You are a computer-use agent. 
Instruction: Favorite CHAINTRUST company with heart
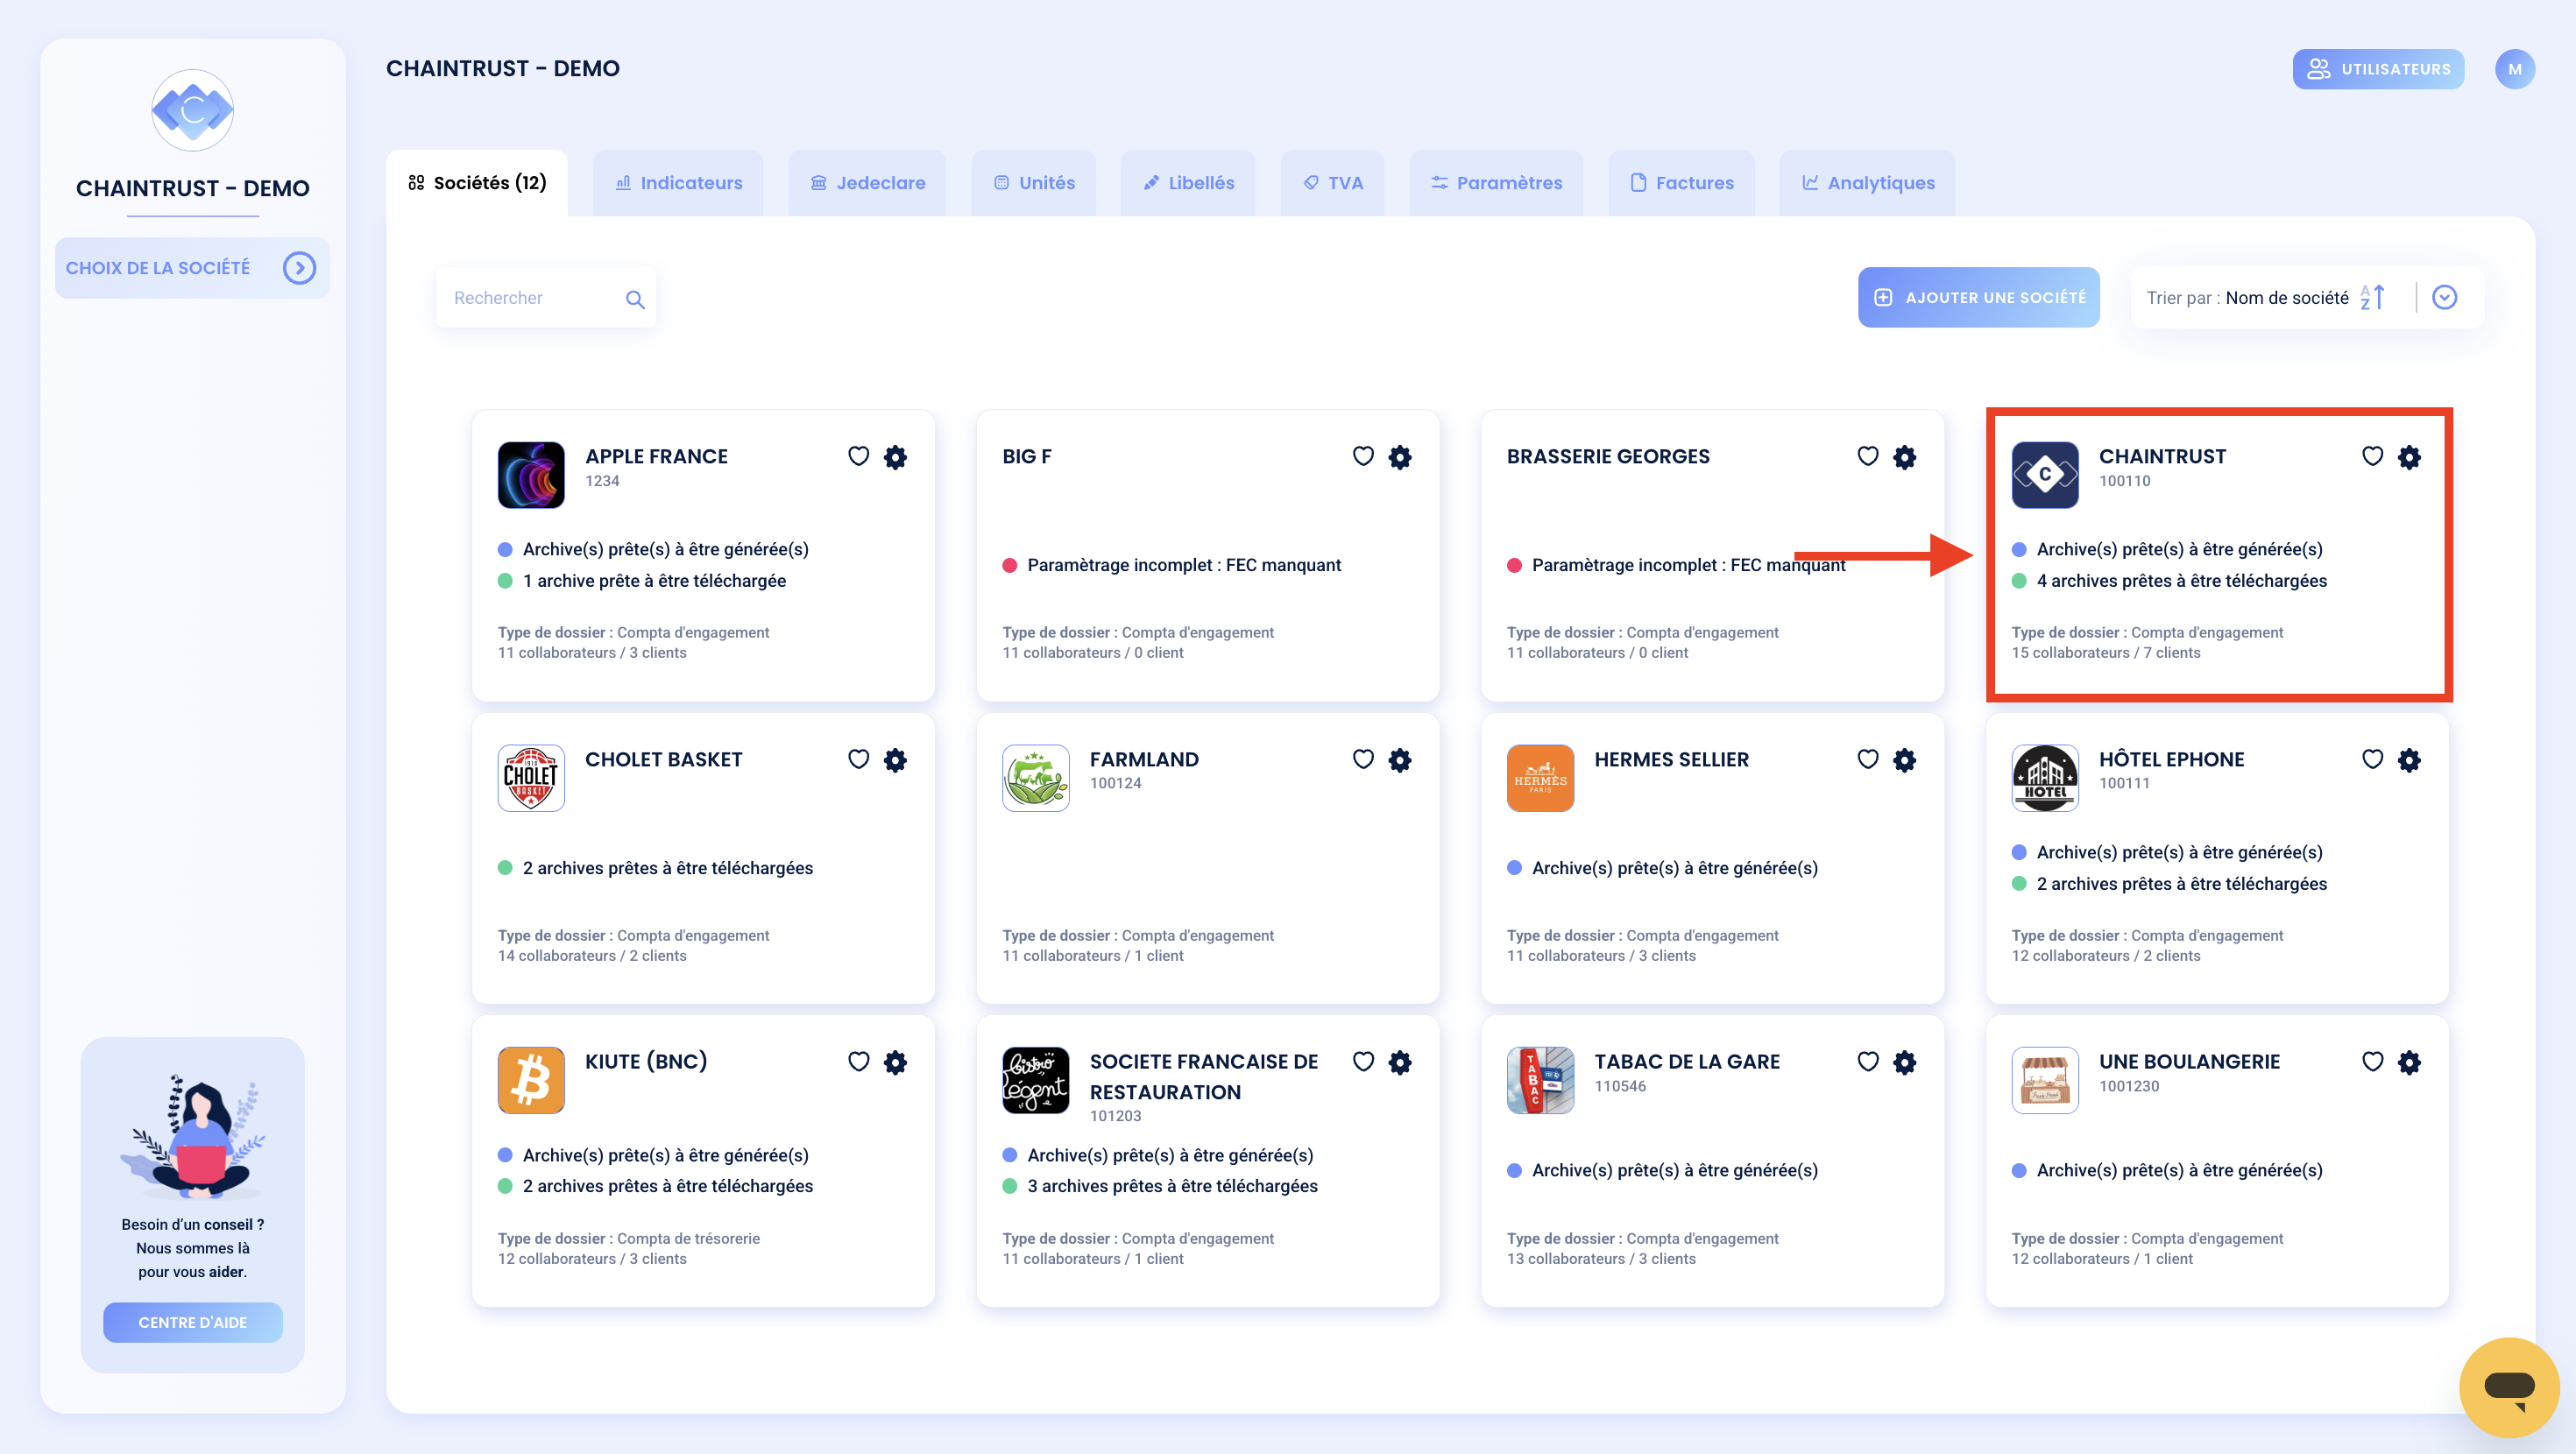(x=2373, y=456)
